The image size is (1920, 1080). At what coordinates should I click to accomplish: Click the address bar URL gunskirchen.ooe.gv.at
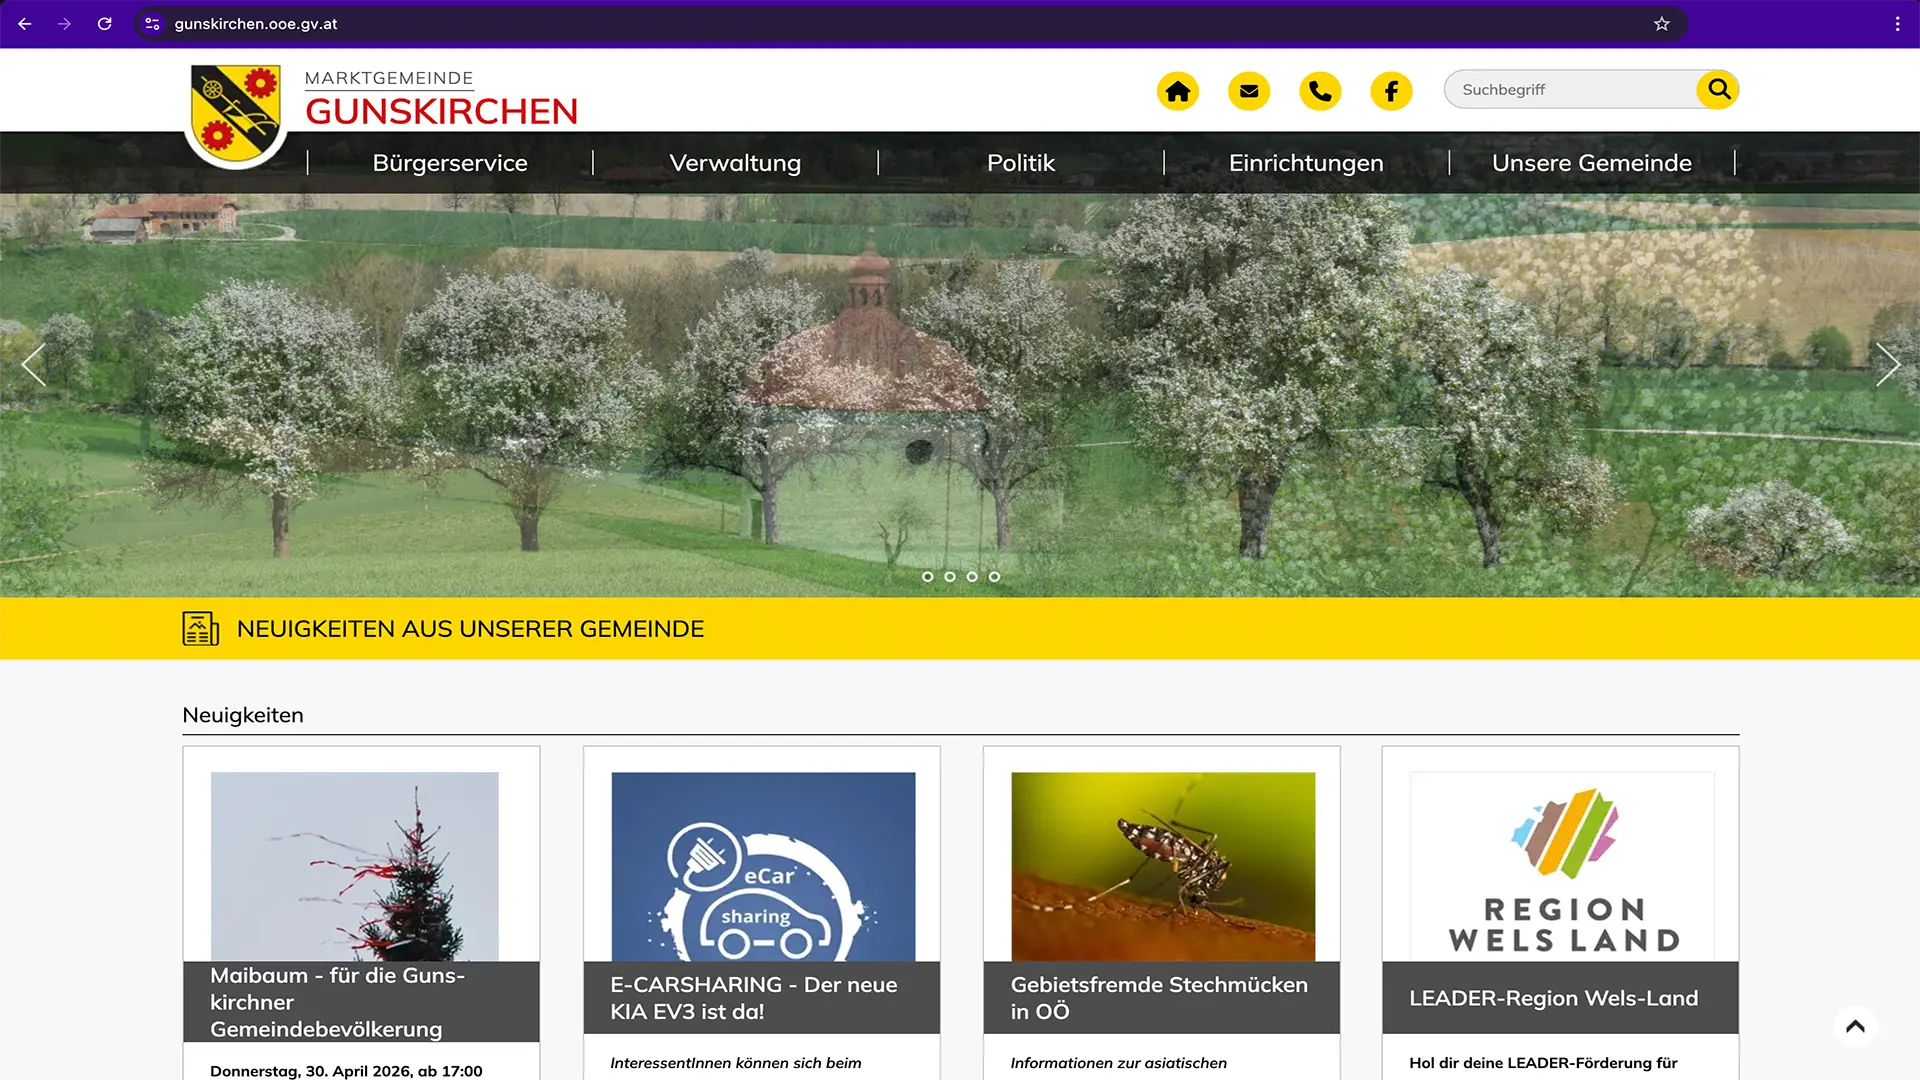[x=256, y=24]
